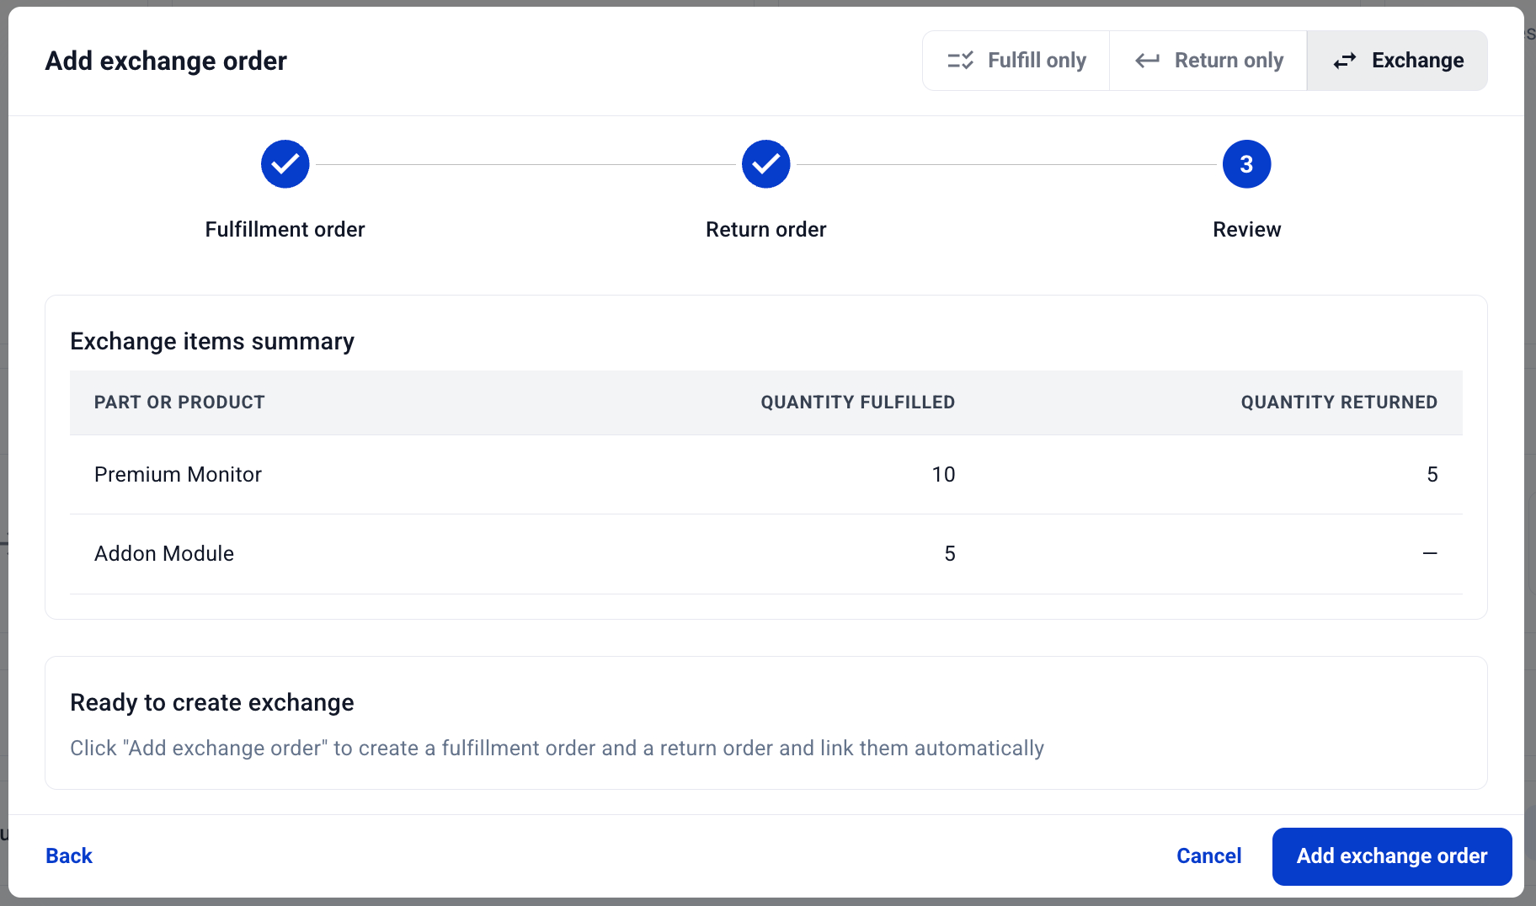Viewport: 1536px width, 906px height.
Task: Click the return arrow icon beside Return only
Action: (x=1146, y=60)
